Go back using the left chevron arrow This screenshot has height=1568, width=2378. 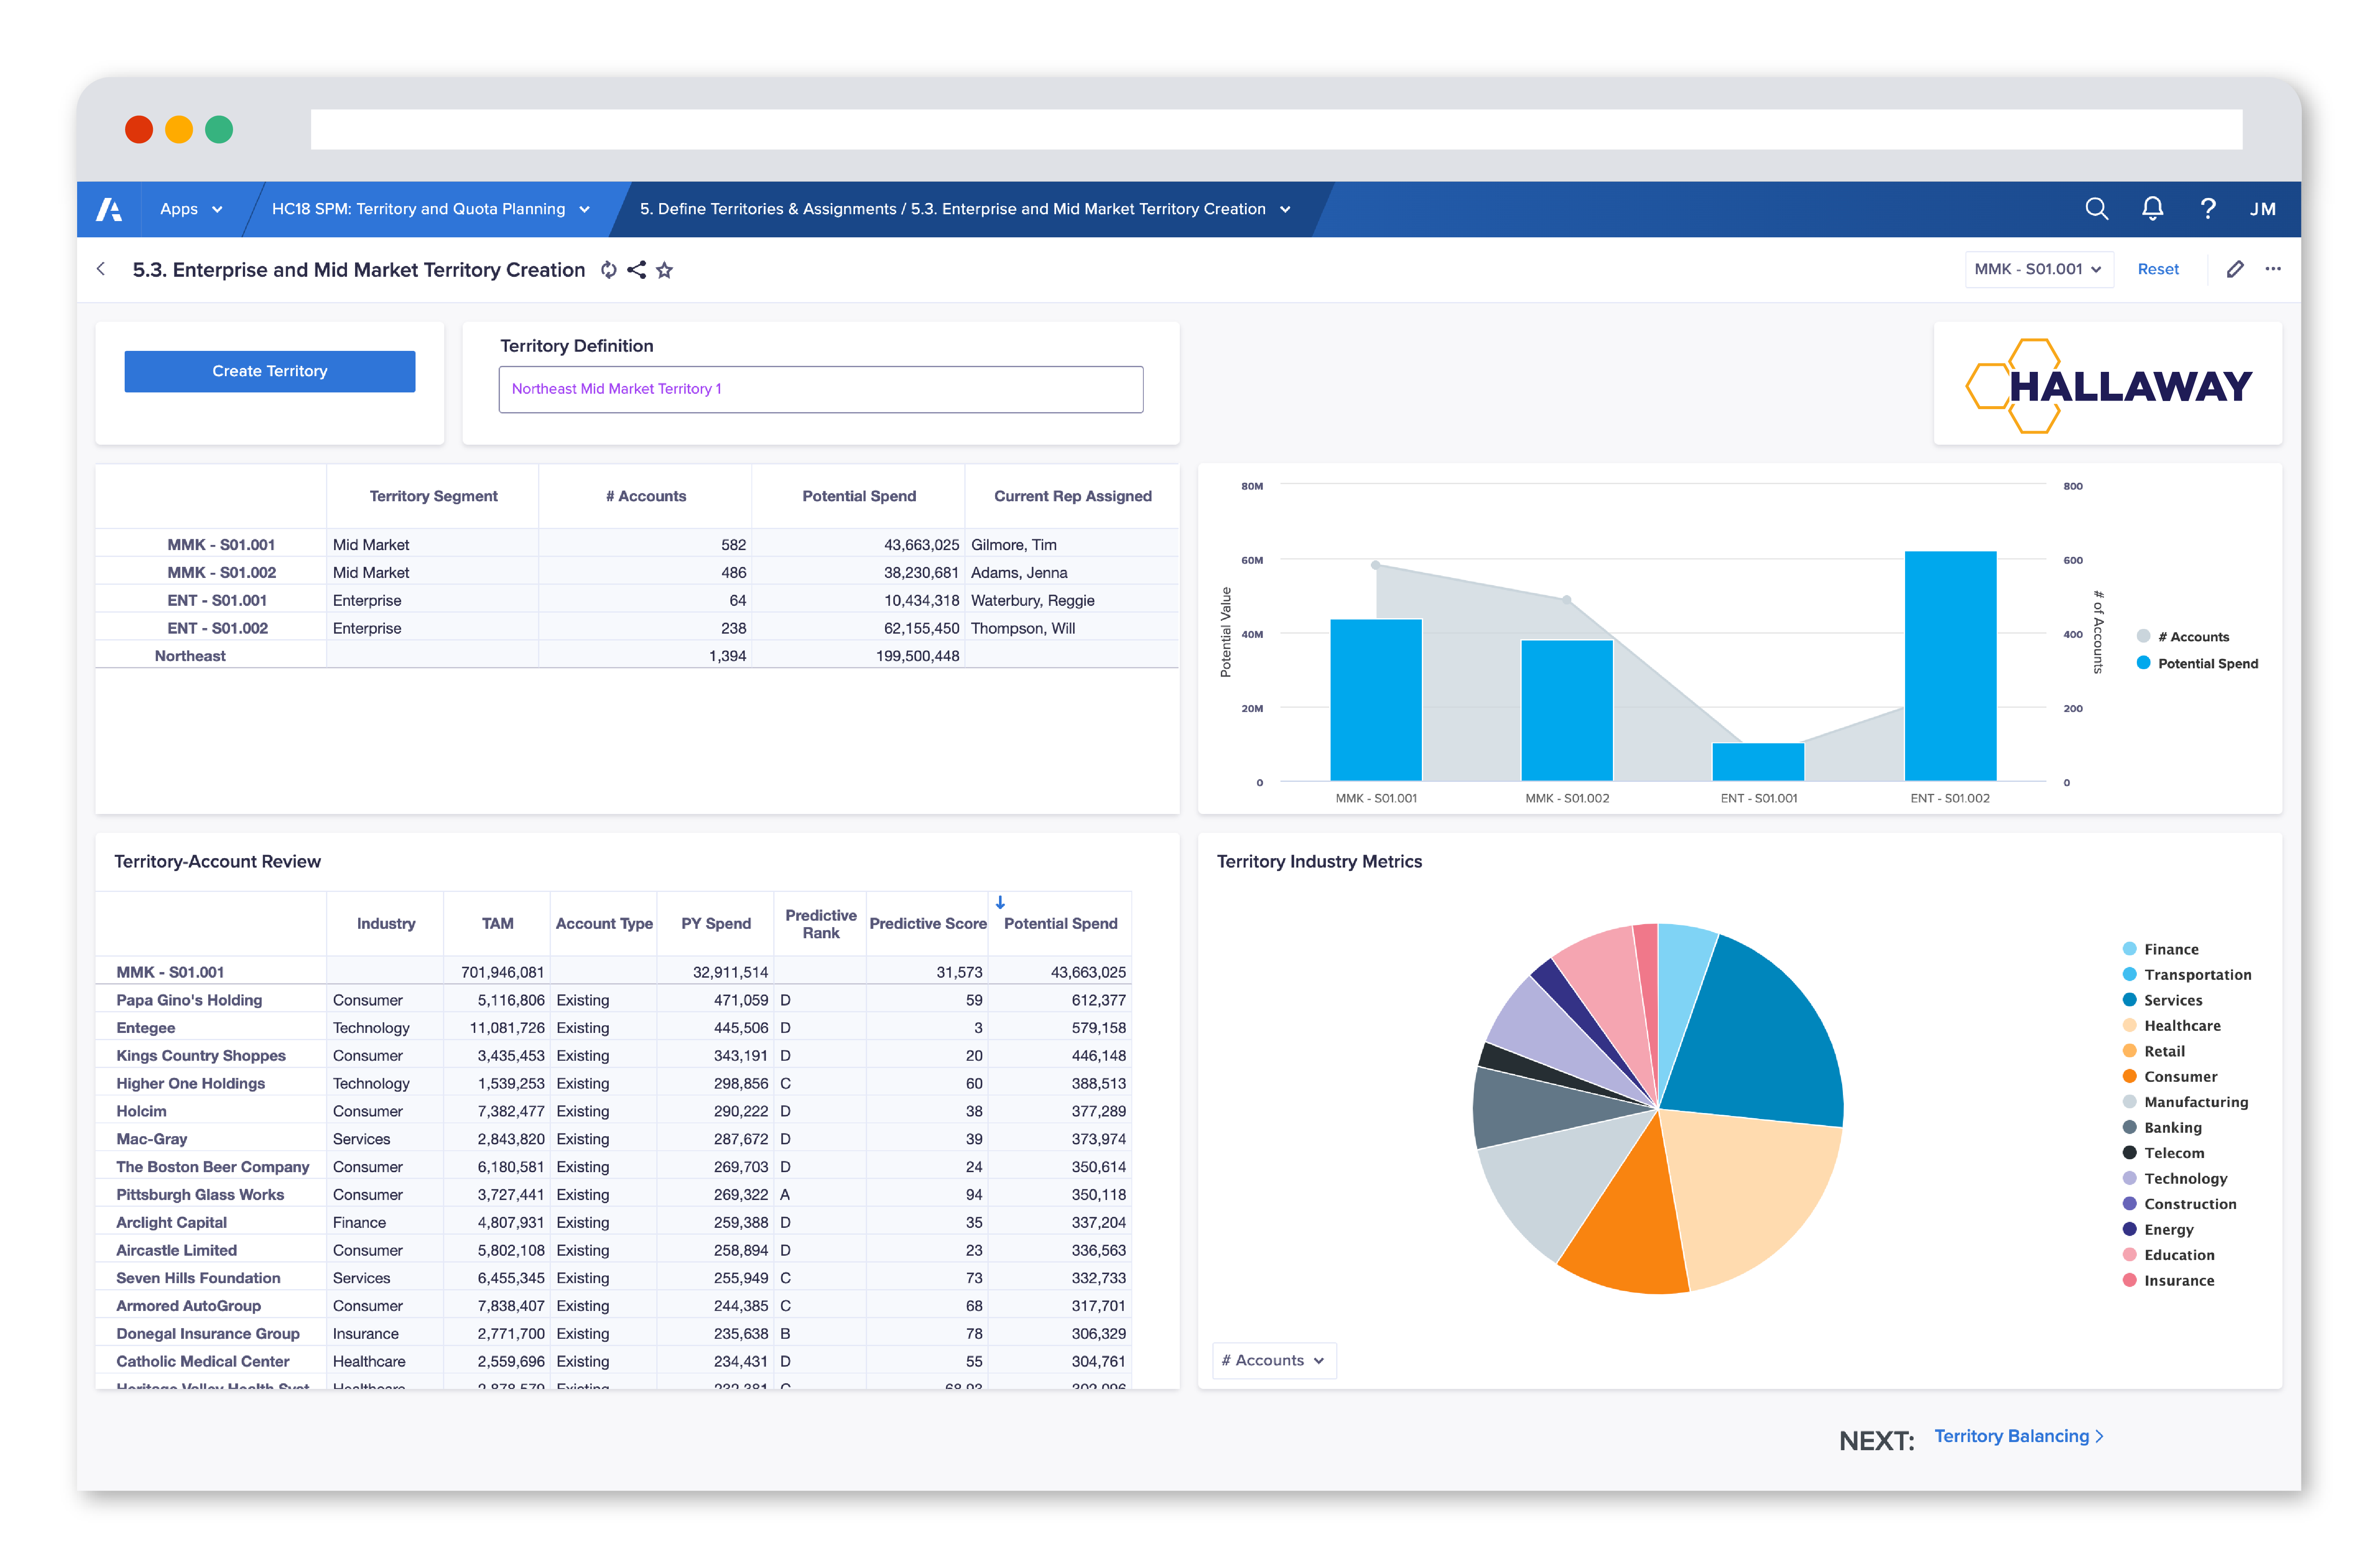coord(101,269)
